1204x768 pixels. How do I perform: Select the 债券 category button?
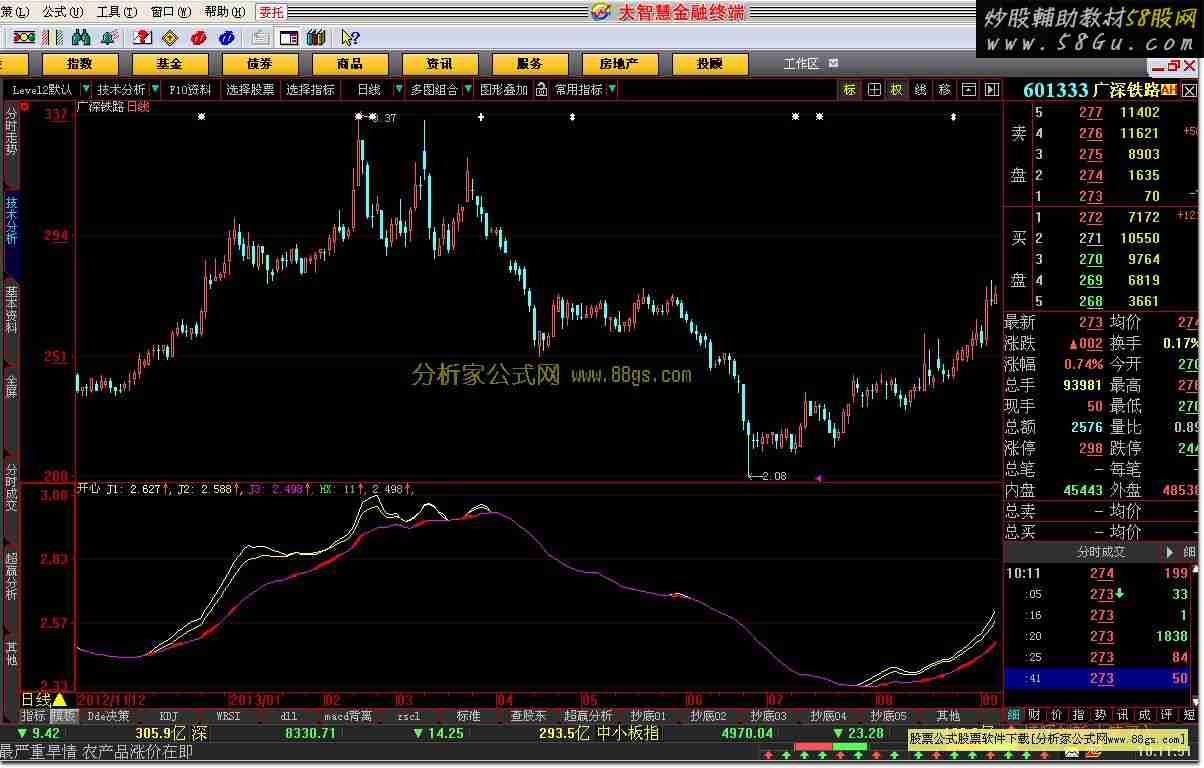pos(260,63)
